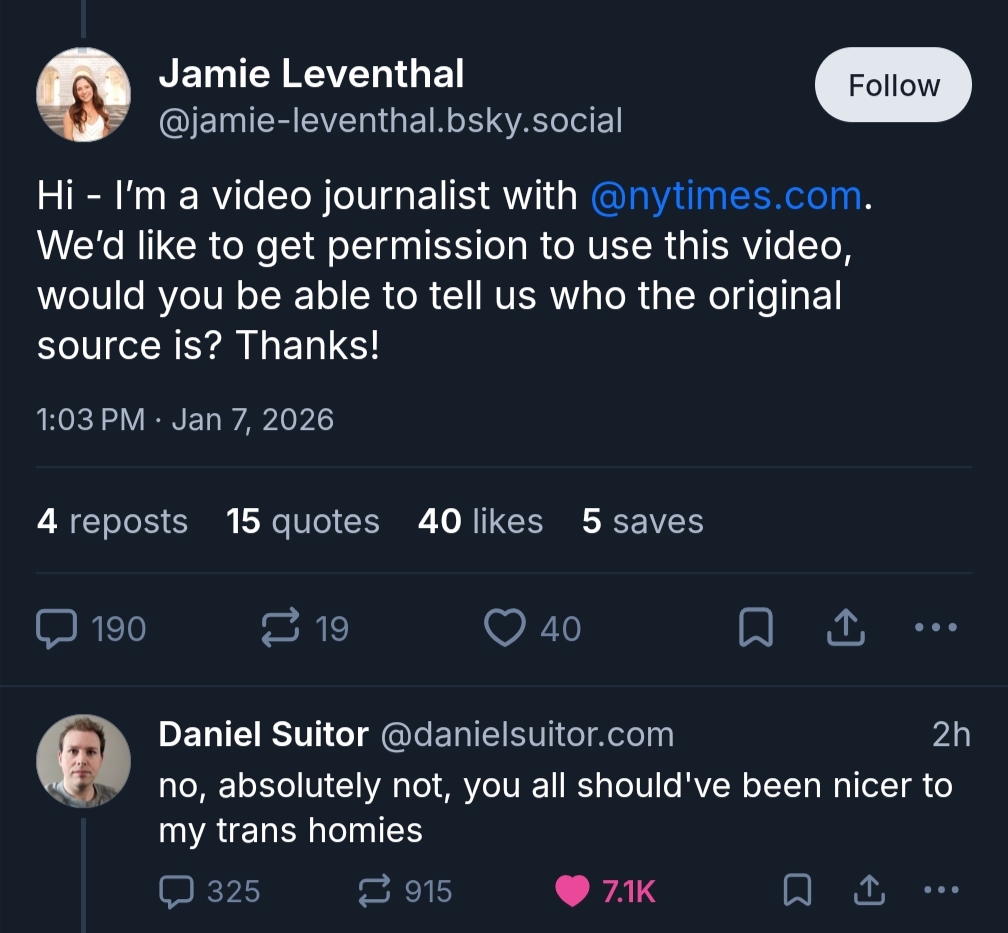Unlike Daniel Suitor's comment
Viewport: 1008px width, 933px height.
click(572, 890)
